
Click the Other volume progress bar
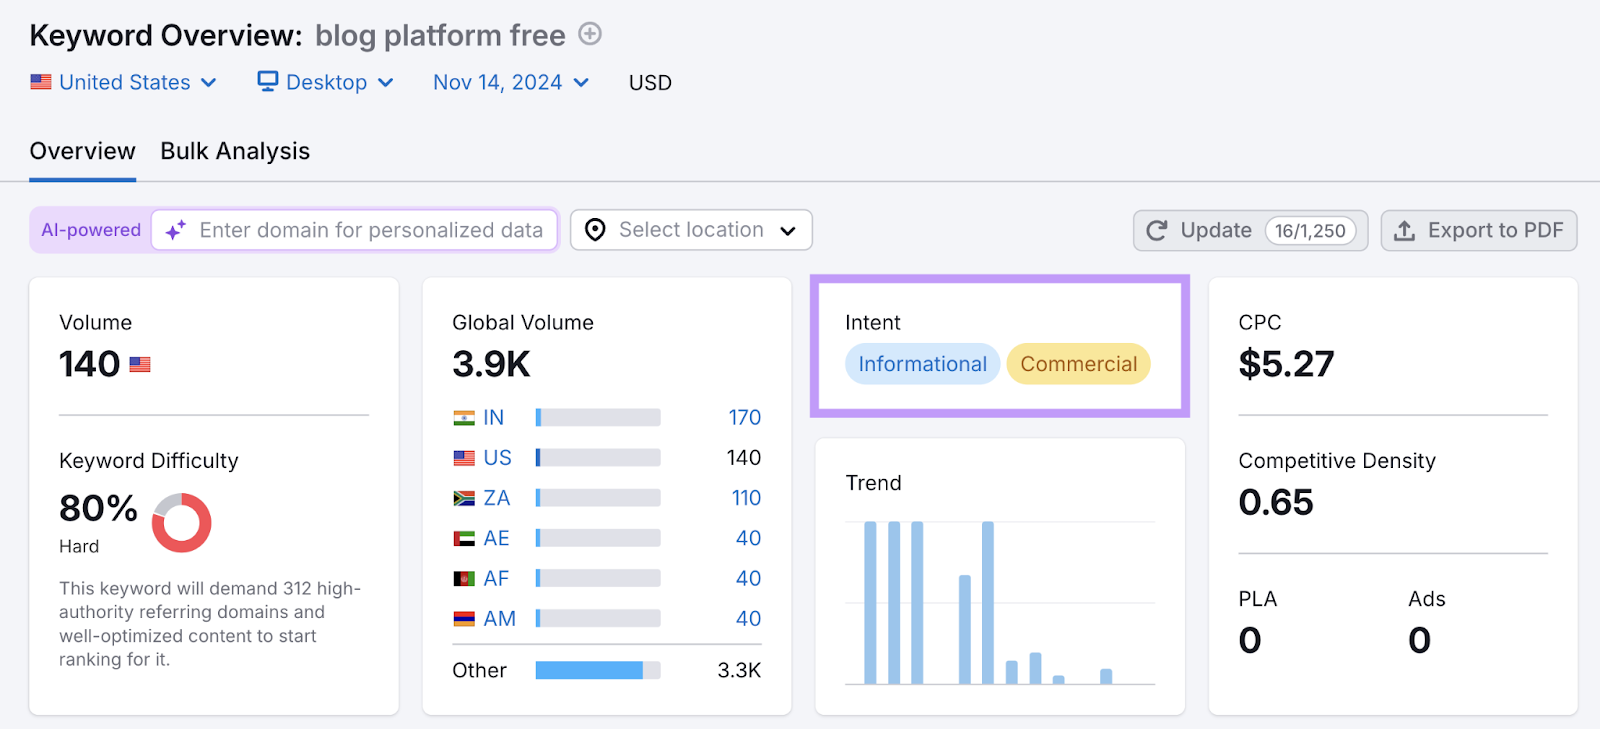[597, 670]
